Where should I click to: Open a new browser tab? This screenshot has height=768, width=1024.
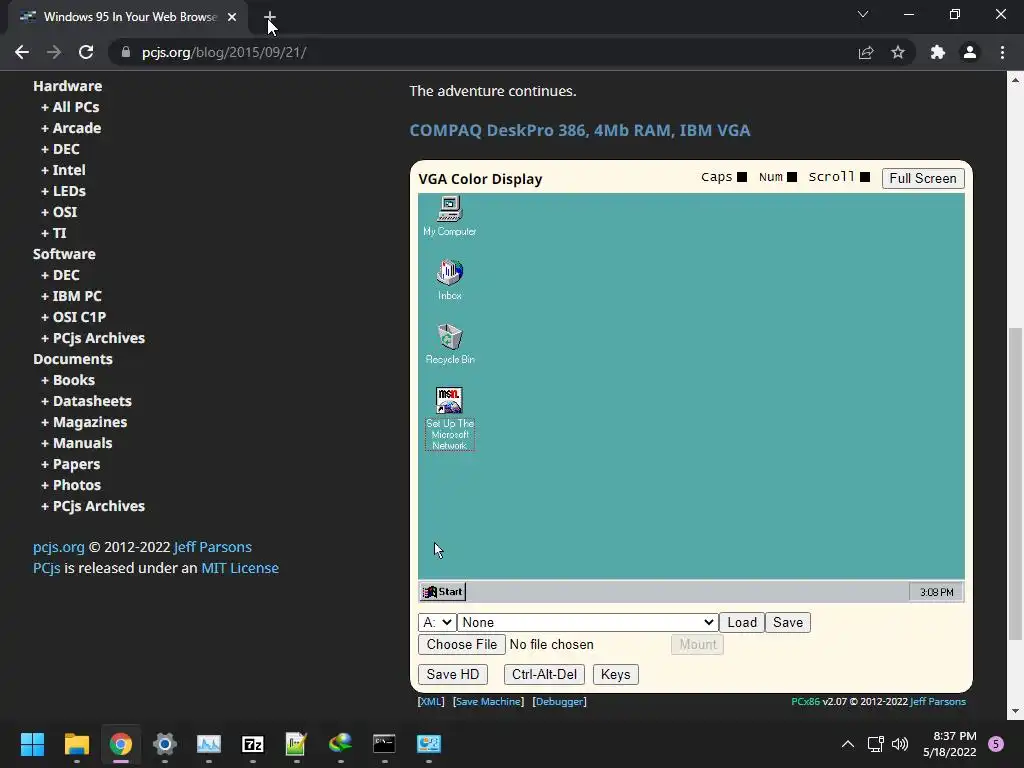pos(270,17)
